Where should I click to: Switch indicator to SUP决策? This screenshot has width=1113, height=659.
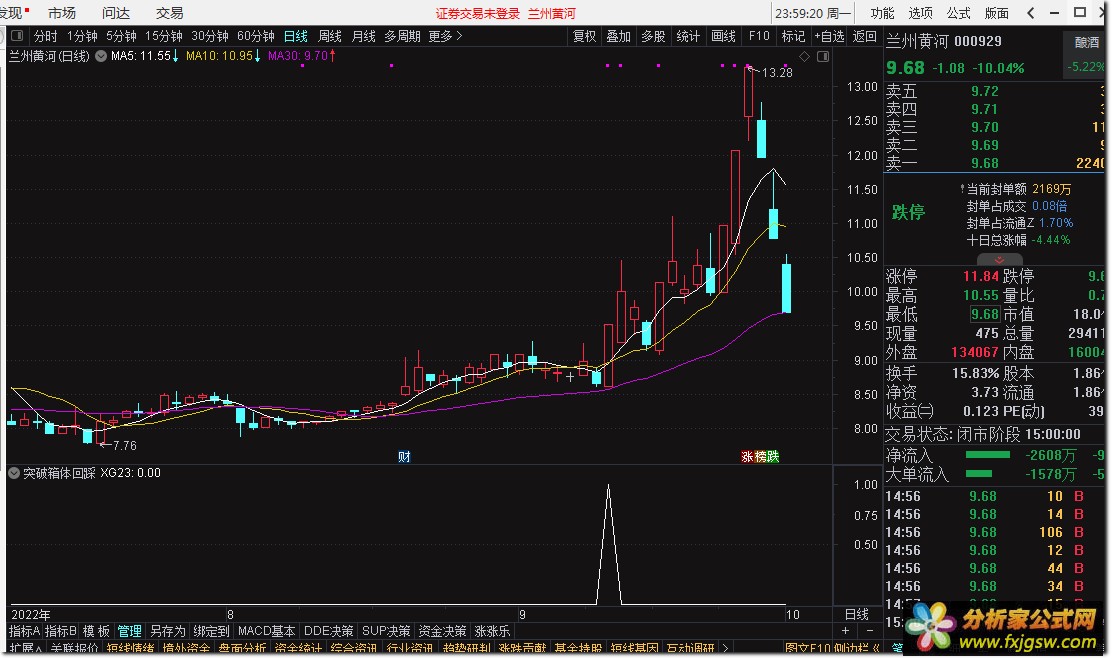point(386,631)
